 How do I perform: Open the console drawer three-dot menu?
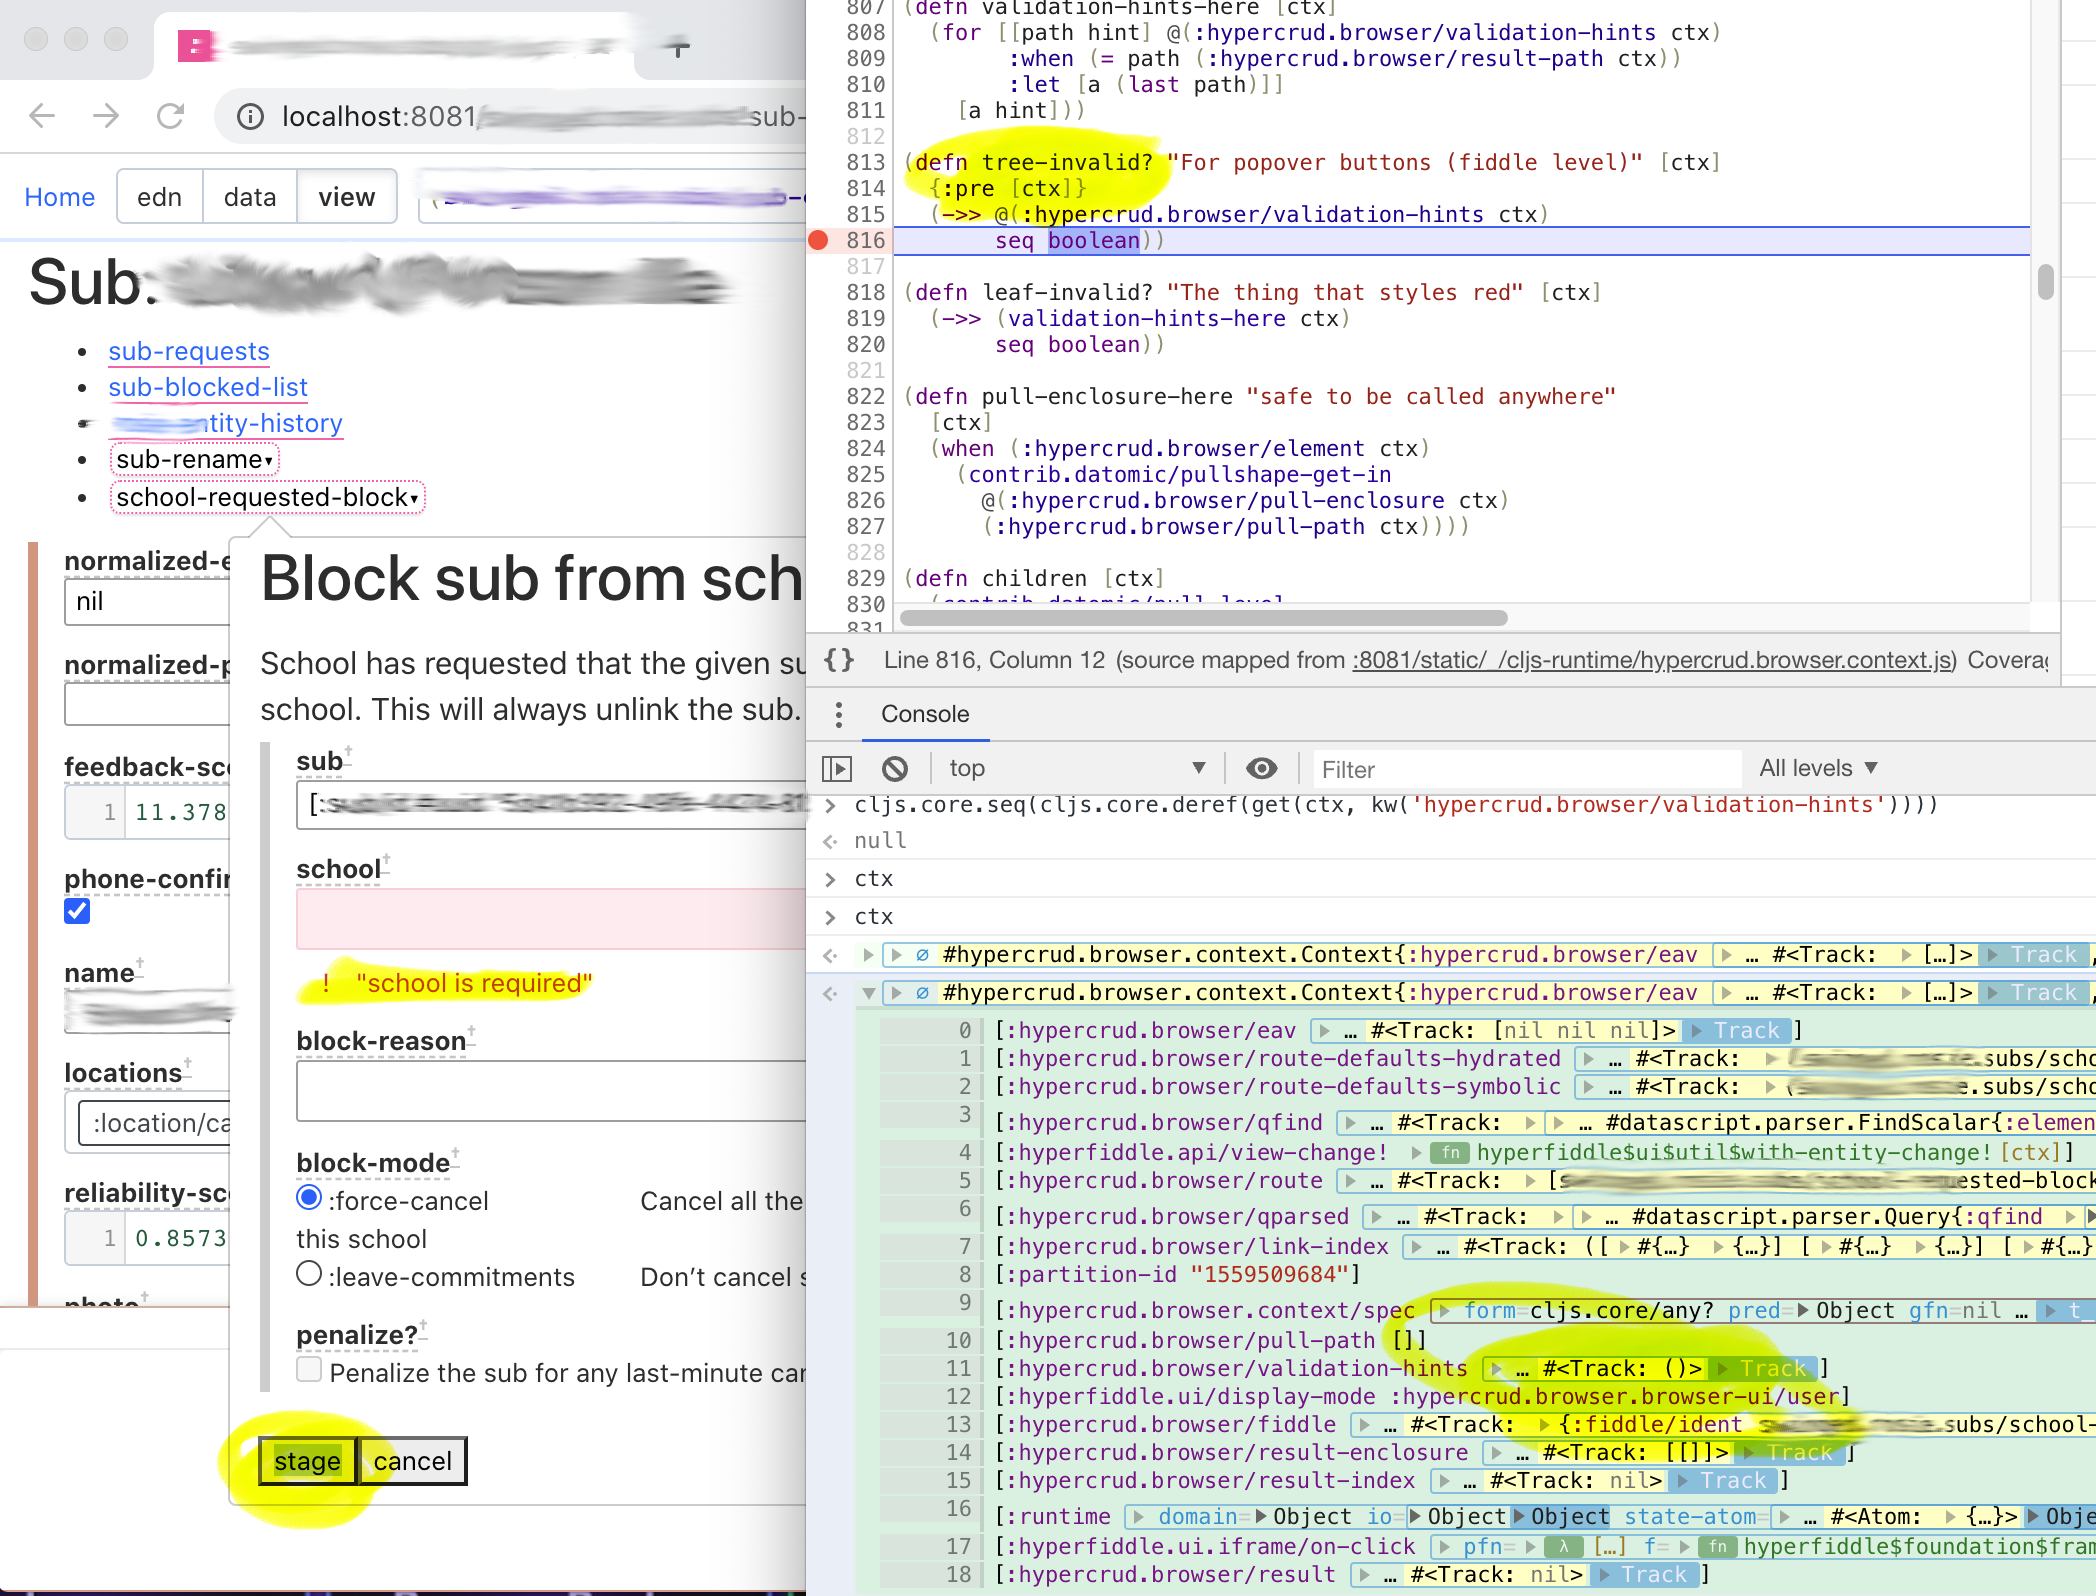click(x=839, y=714)
